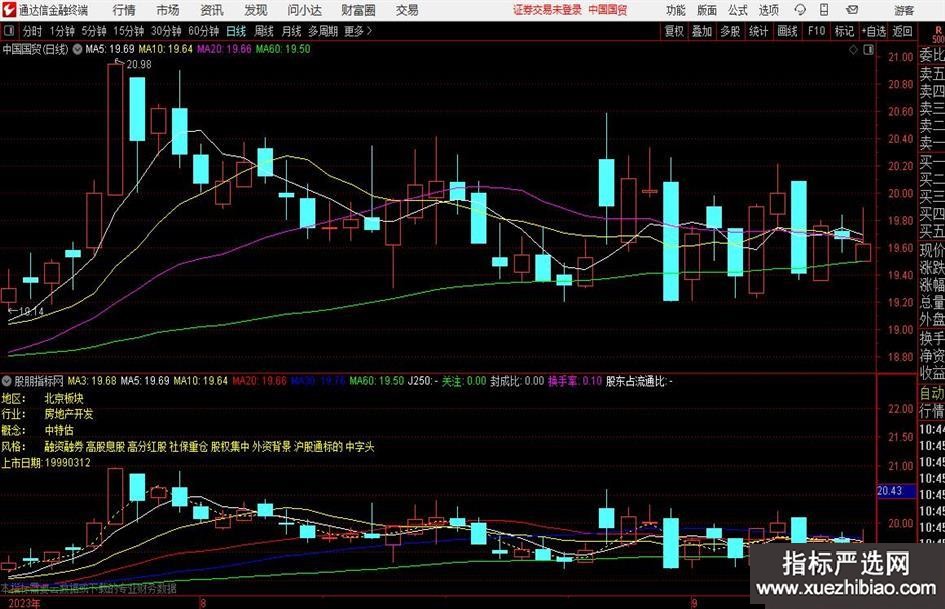Click the 房地产开发 industry text
Image resolution: width=945 pixels, height=609 pixels.
[x=69, y=414]
